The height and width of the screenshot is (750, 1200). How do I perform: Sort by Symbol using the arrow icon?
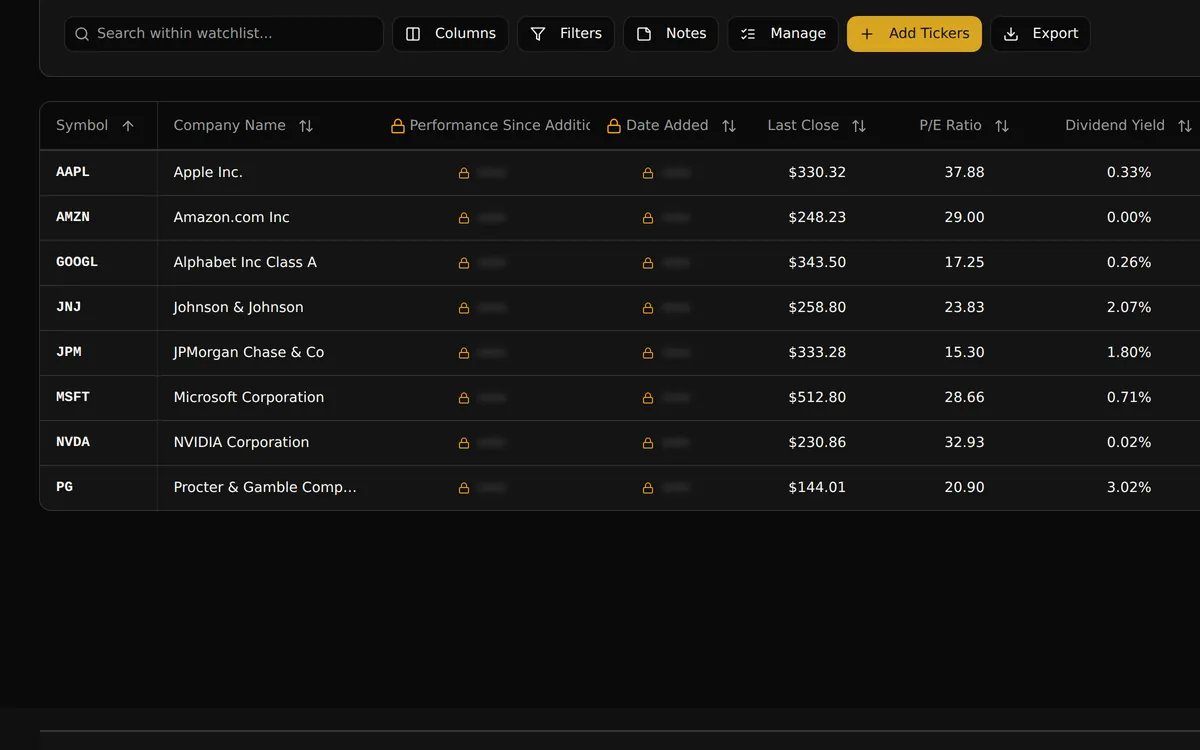[x=128, y=126]
